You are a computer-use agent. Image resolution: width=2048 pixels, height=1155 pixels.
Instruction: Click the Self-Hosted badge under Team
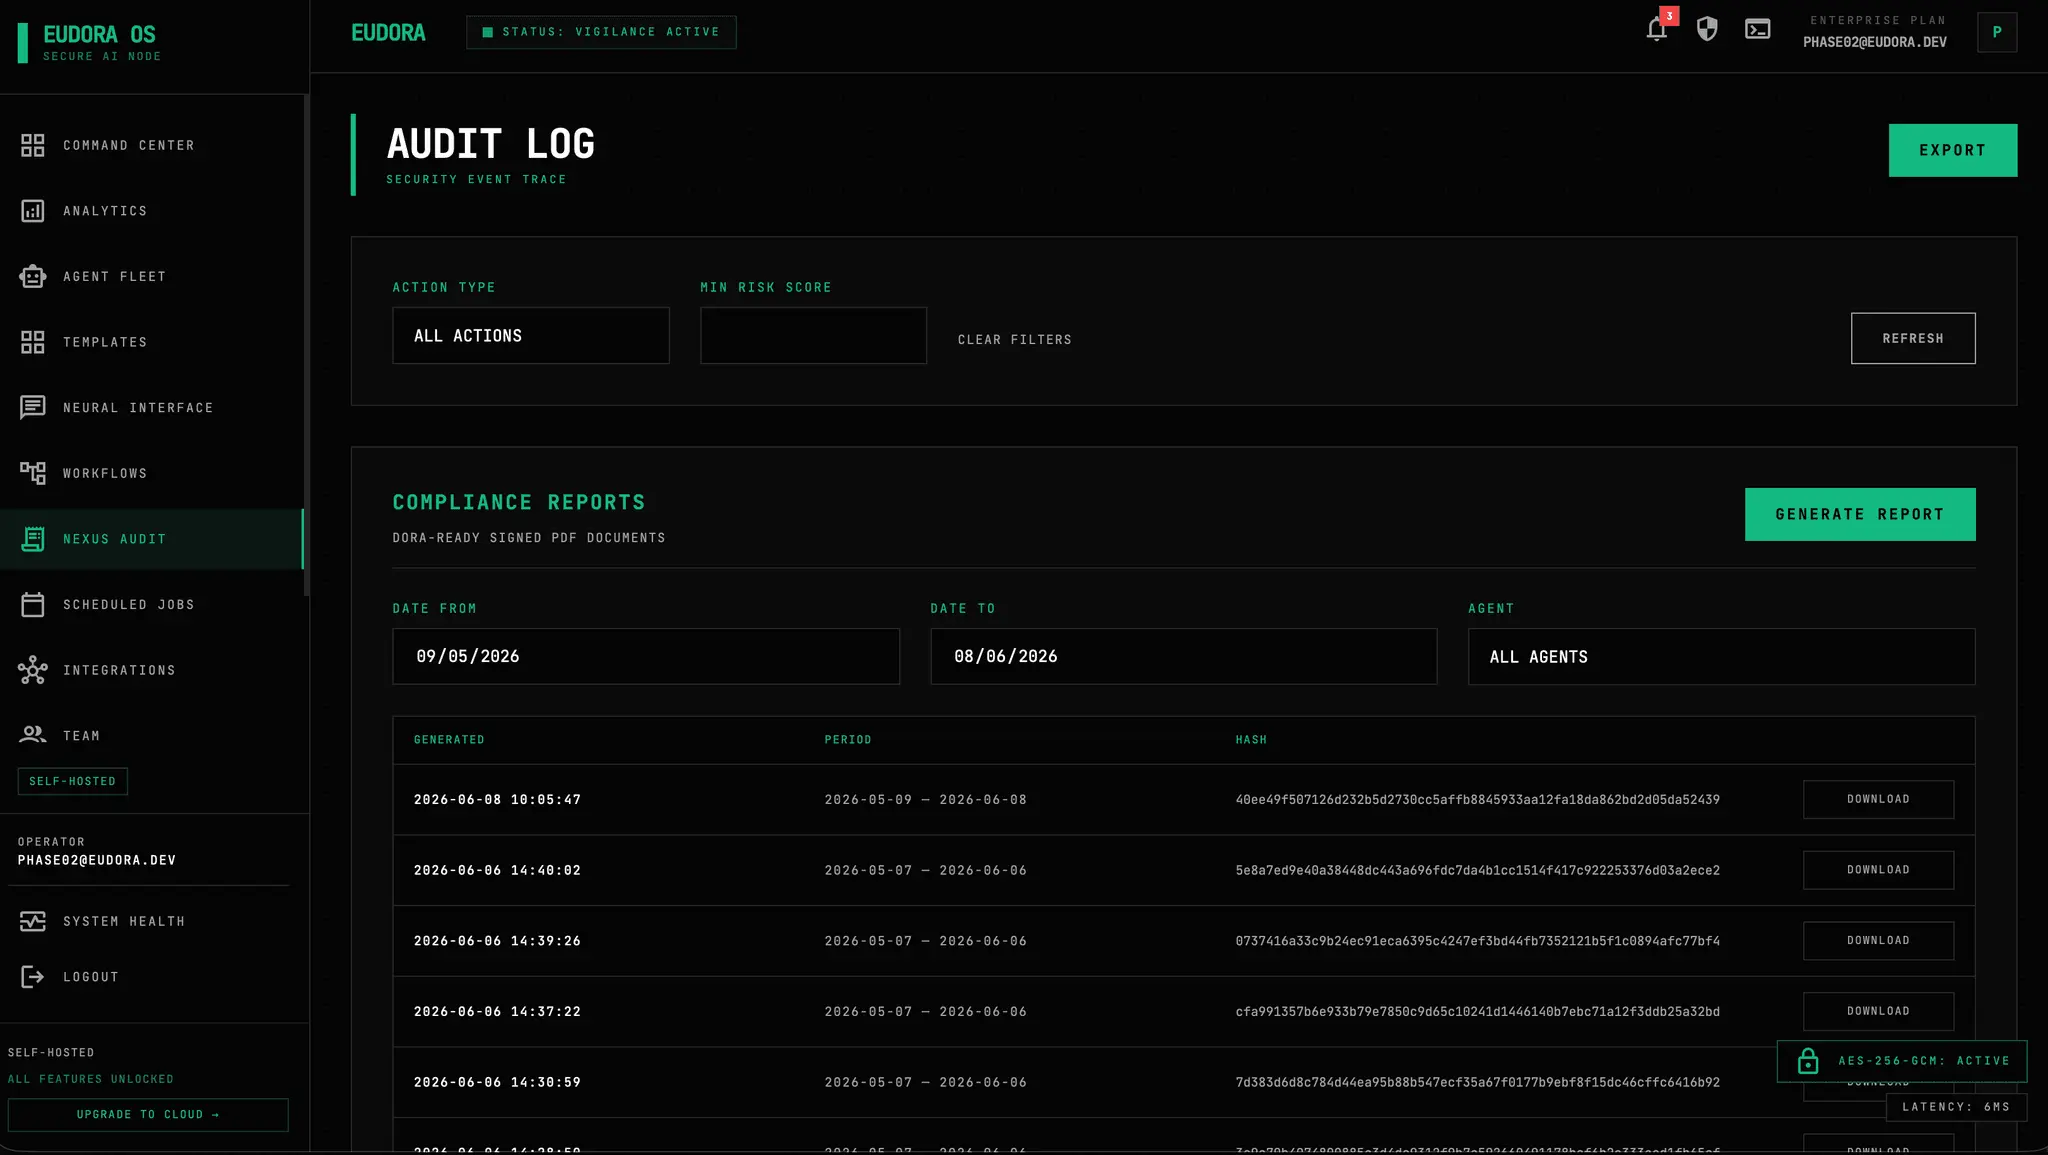[72, 781]
